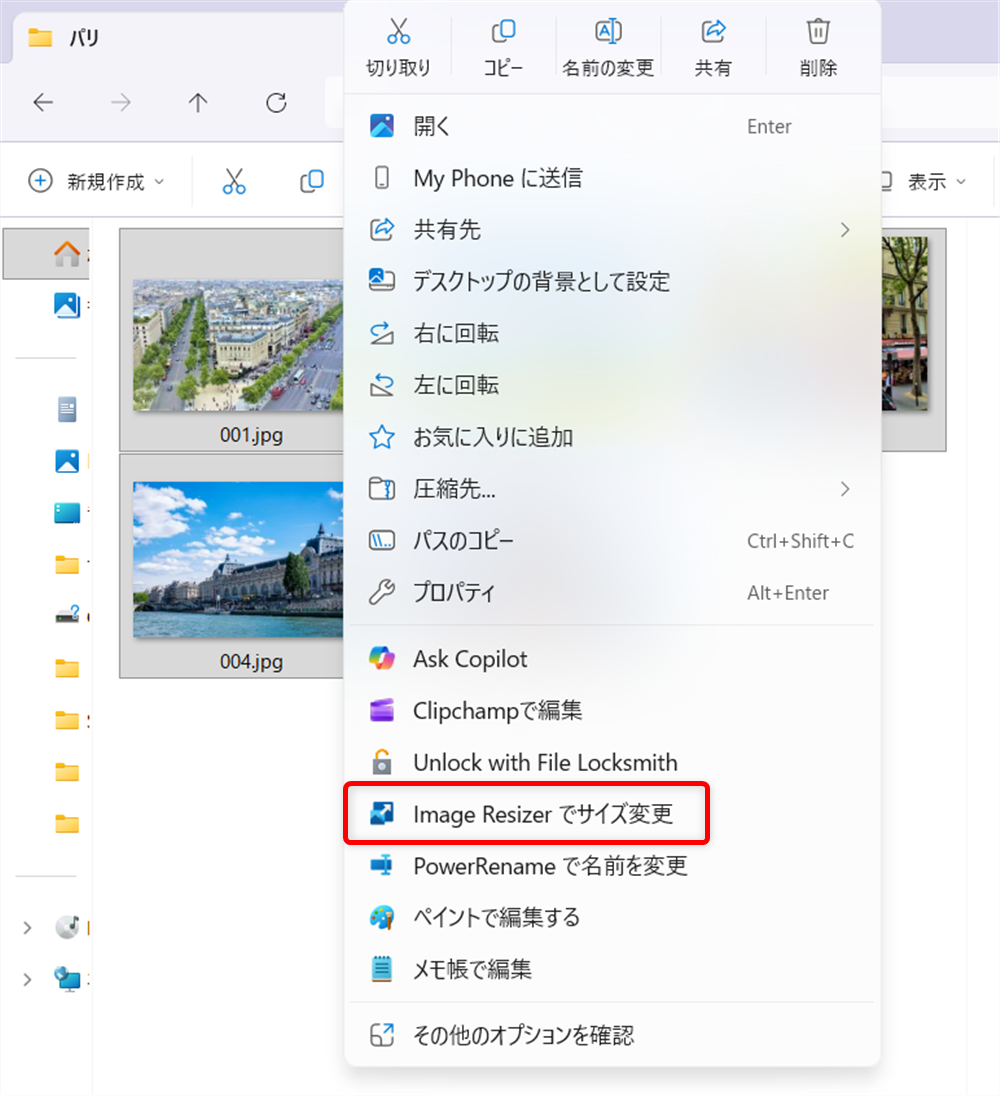Click the back navigation arrow
The width and height of the screenshot is (1000, 1096).
click(42, 103)
